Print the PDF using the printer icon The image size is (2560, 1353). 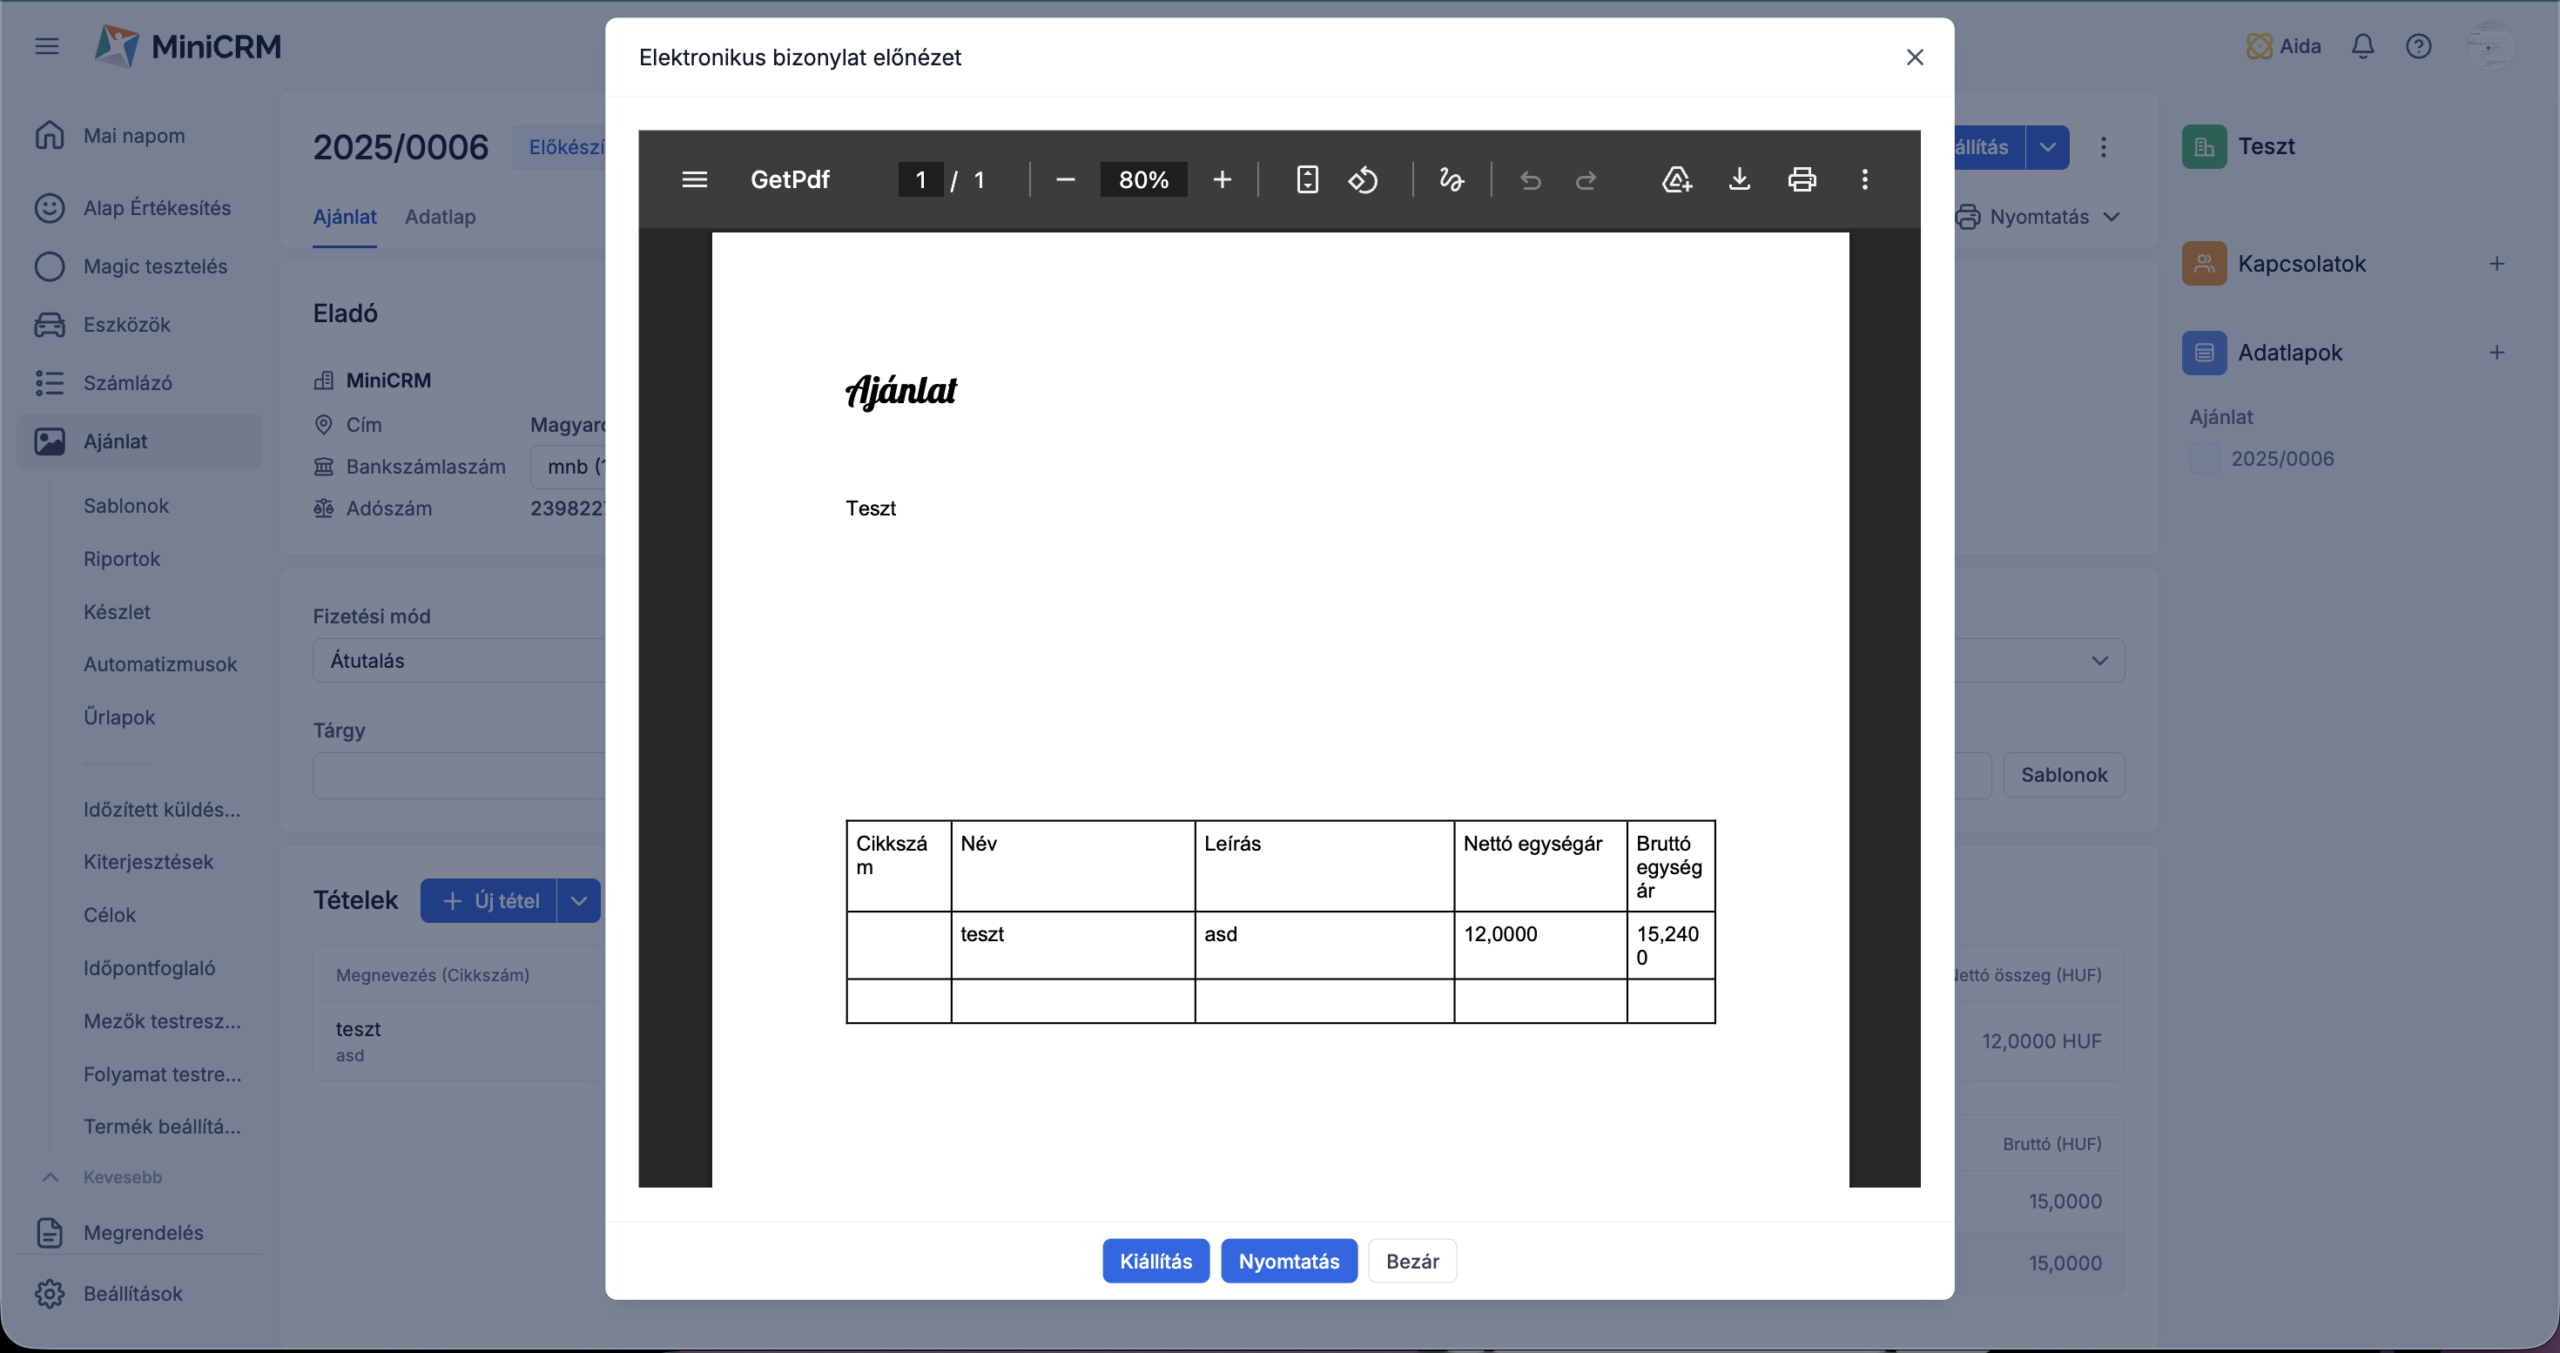(1802, 180)
